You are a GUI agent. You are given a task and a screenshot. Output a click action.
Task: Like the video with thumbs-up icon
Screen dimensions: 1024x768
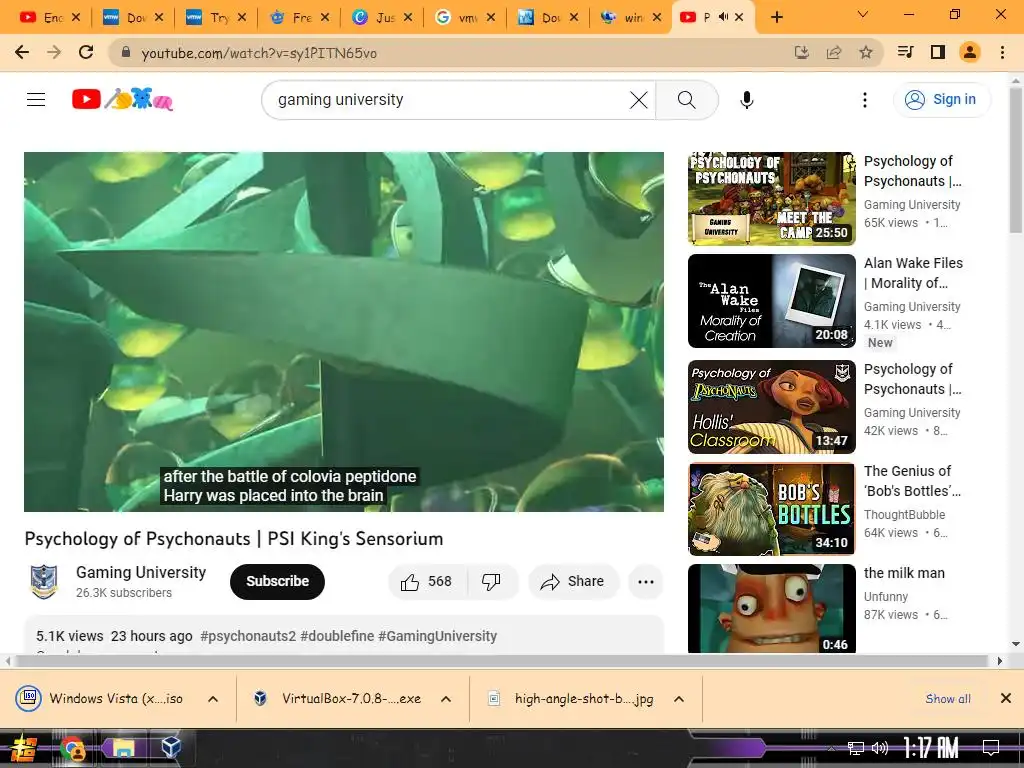(427, 581)
